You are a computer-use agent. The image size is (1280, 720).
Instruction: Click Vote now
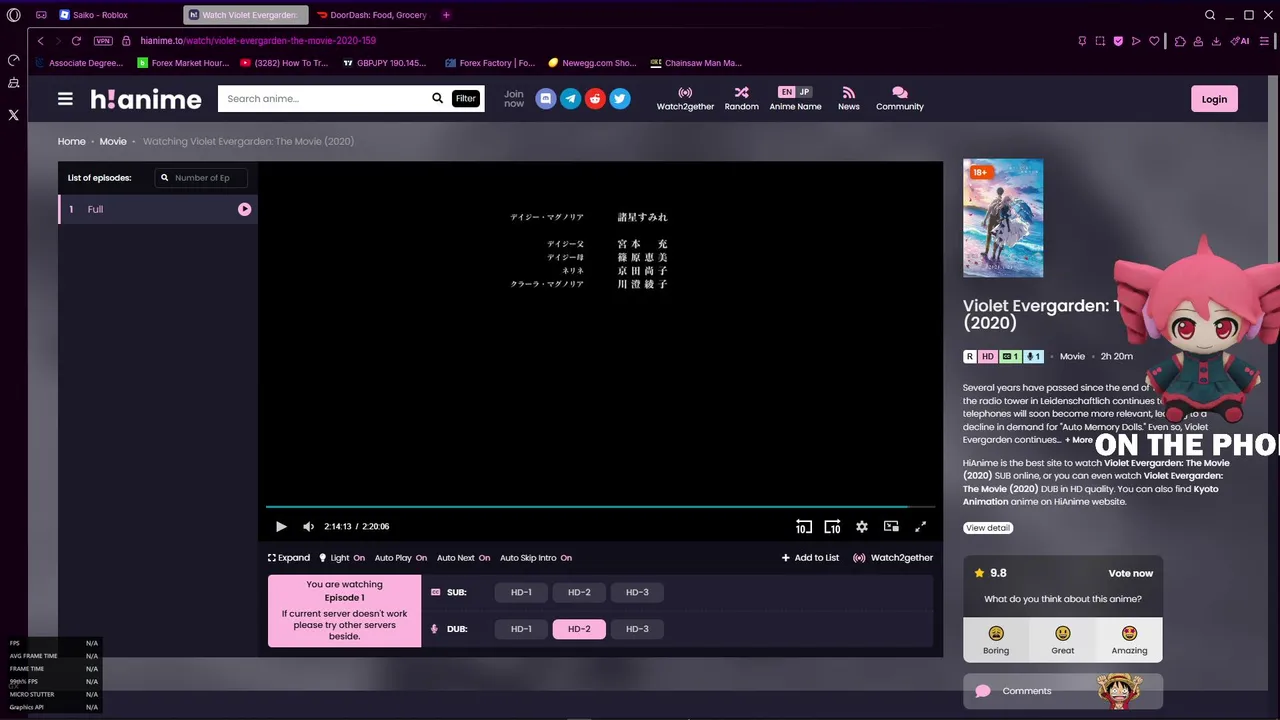[x=1130, y=573]
